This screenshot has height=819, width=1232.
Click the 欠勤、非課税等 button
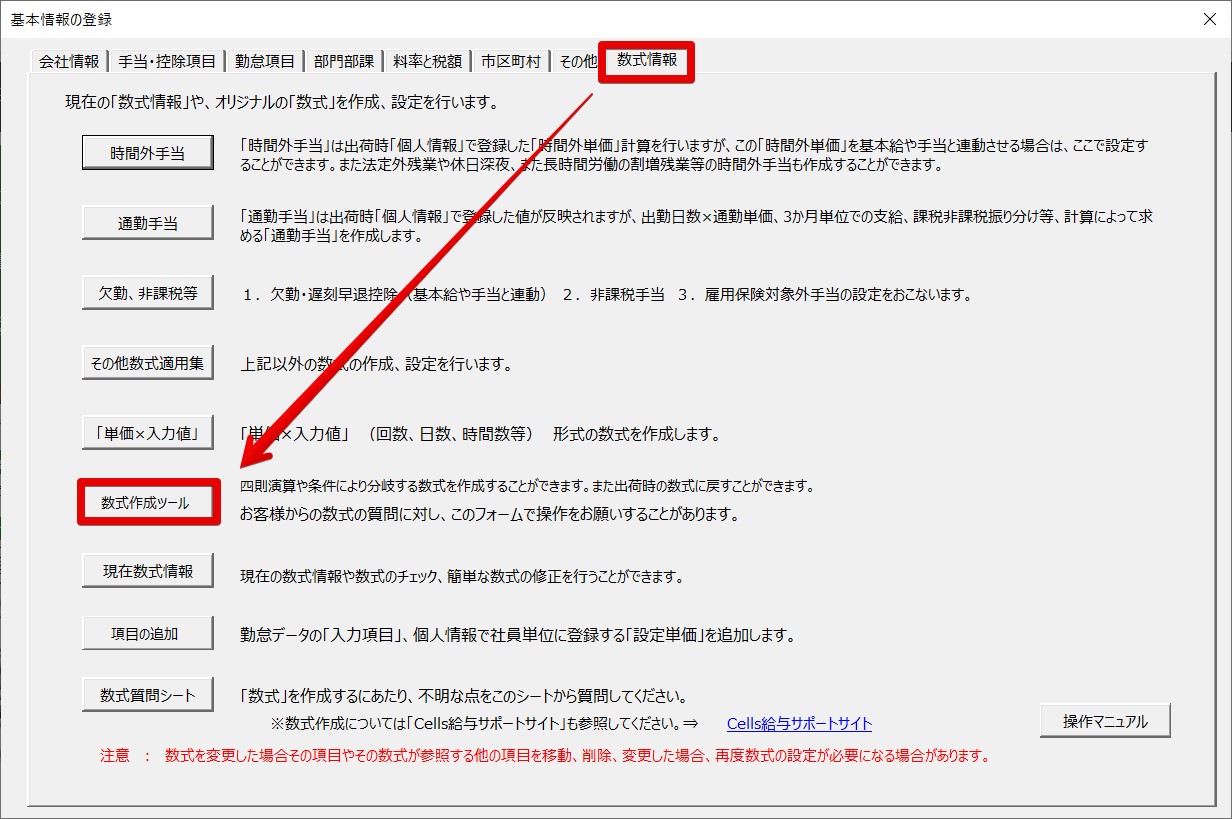pos(147,293)
